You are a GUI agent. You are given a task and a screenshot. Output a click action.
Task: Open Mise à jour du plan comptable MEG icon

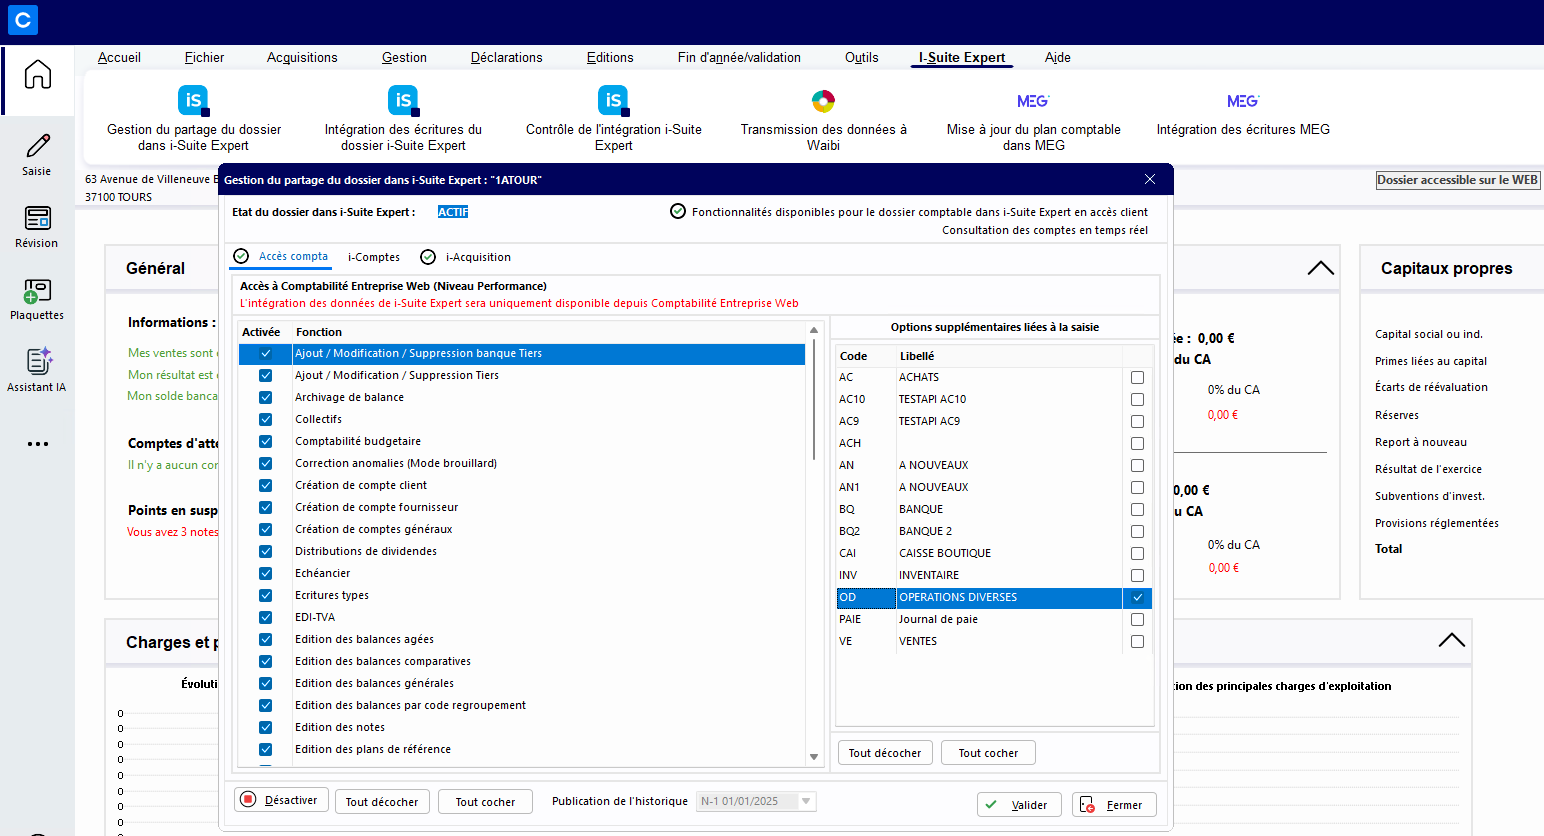click(x=1033, y=101)
